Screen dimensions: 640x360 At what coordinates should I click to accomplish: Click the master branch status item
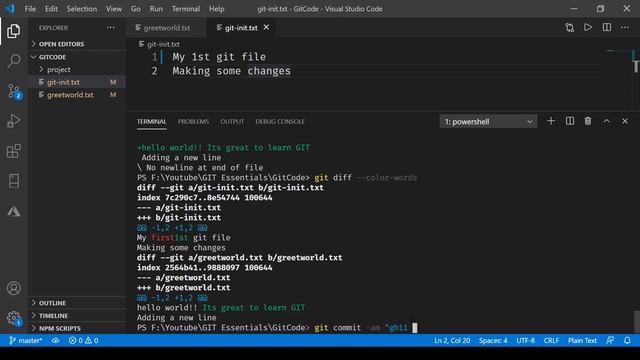click(25, 340)
